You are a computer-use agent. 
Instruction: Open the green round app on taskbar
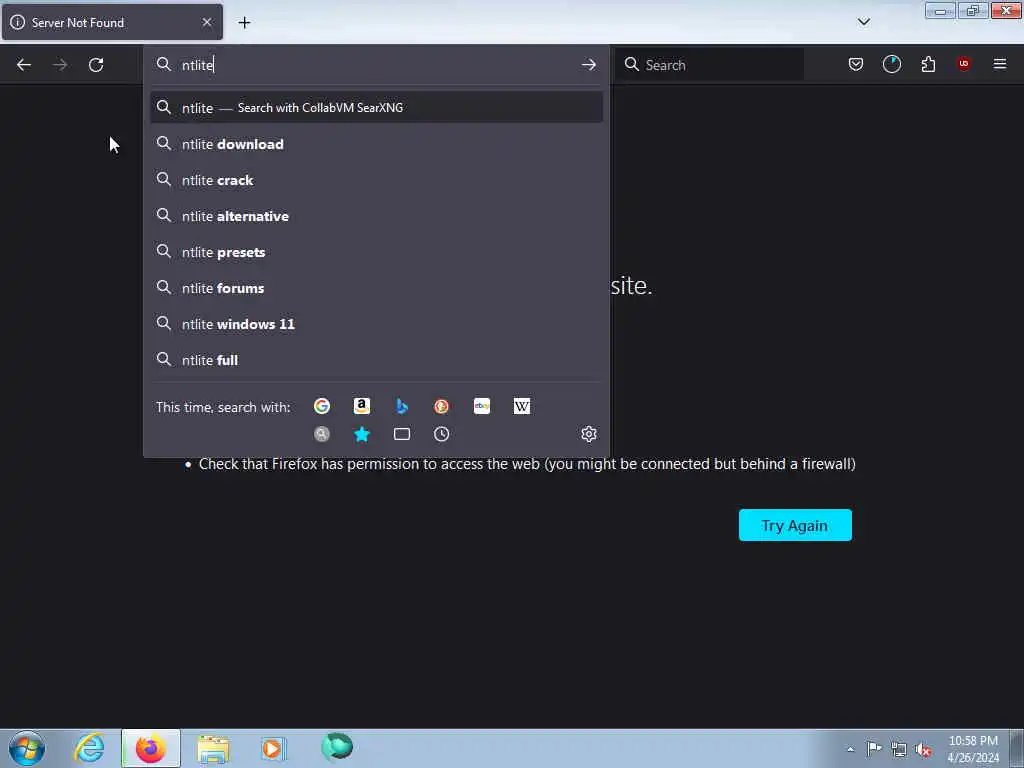pyautogui.click(x=337, y=746)
